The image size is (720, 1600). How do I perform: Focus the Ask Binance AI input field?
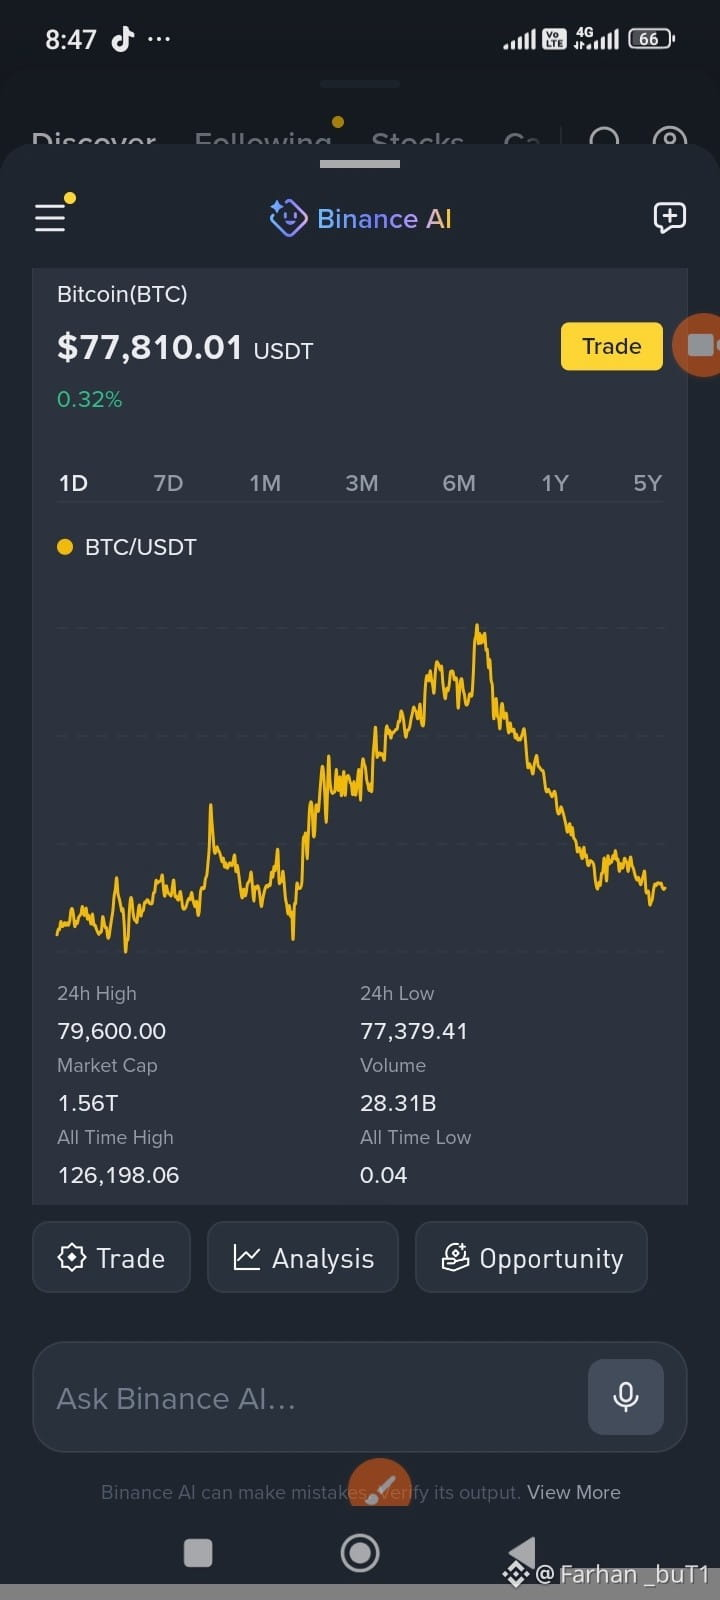pyautogui.click(x=310, y=1397)
